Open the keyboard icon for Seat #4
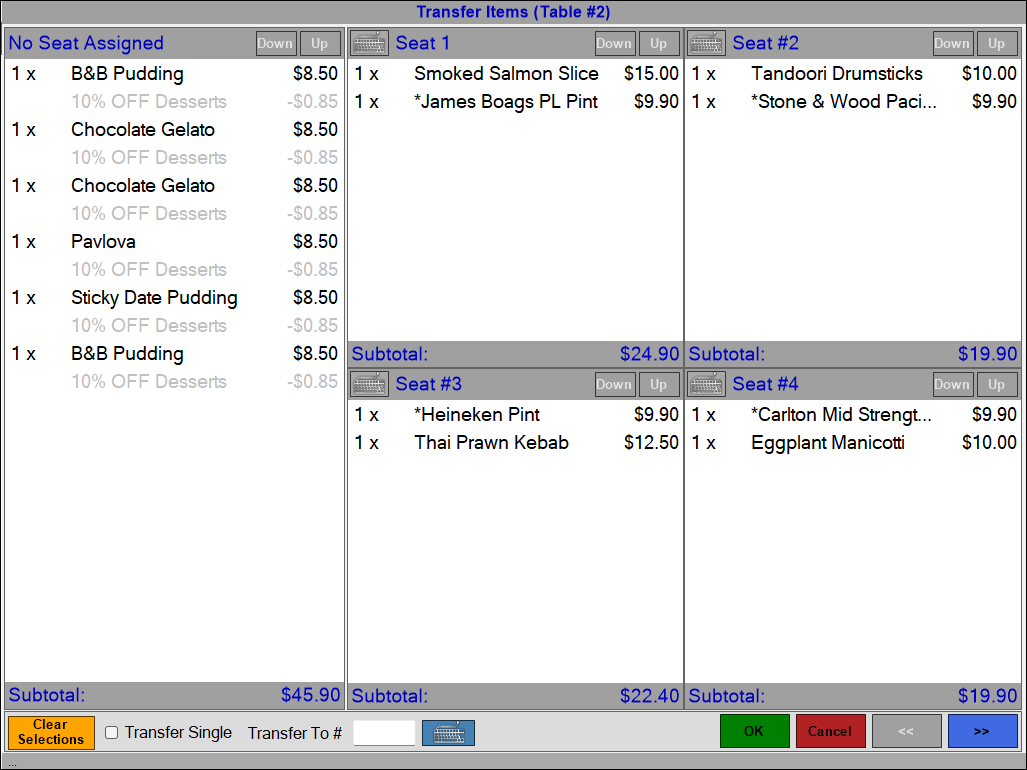Screen dimensions: 1027x770 click(706, 384)
